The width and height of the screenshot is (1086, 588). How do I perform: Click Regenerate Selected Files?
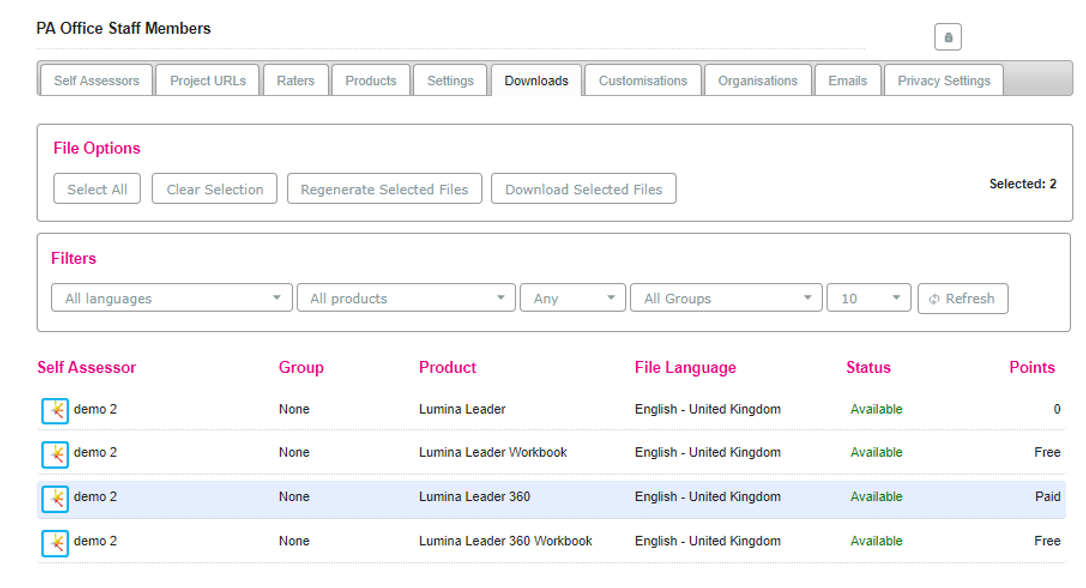pyautogui.click(x=384, y=188)
